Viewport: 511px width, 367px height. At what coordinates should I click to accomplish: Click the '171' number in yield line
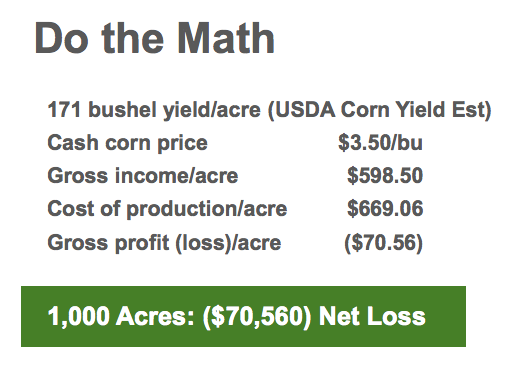click(x=64, y=110)
